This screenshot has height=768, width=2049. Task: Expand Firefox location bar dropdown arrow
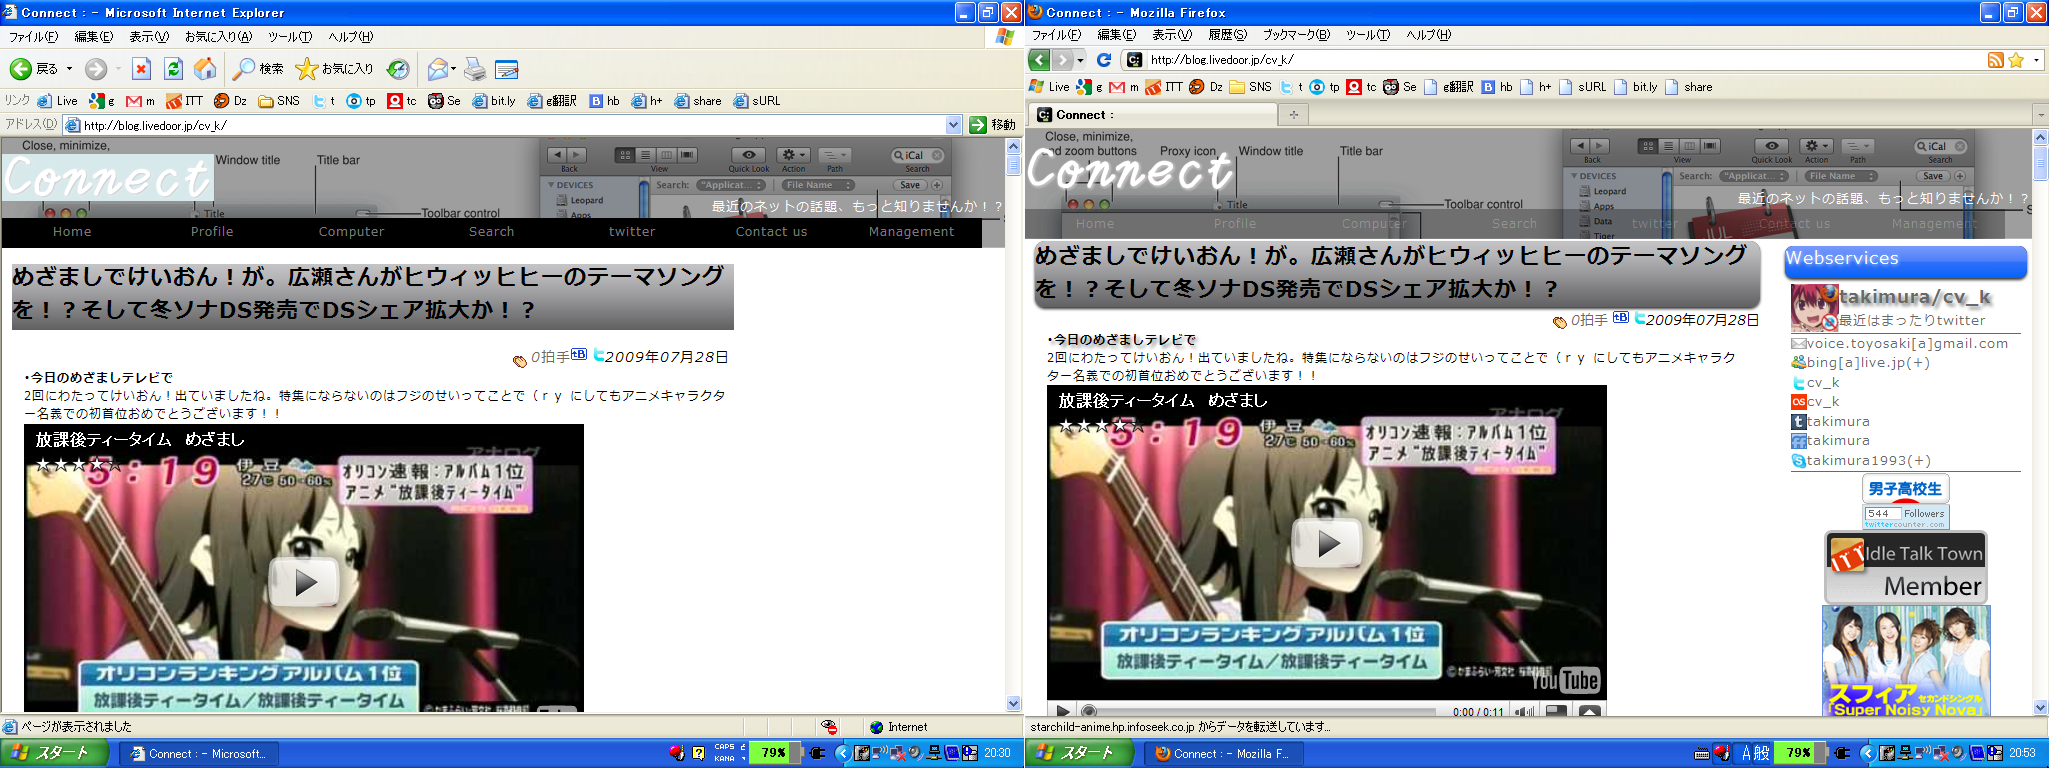tap(2036, 60)
